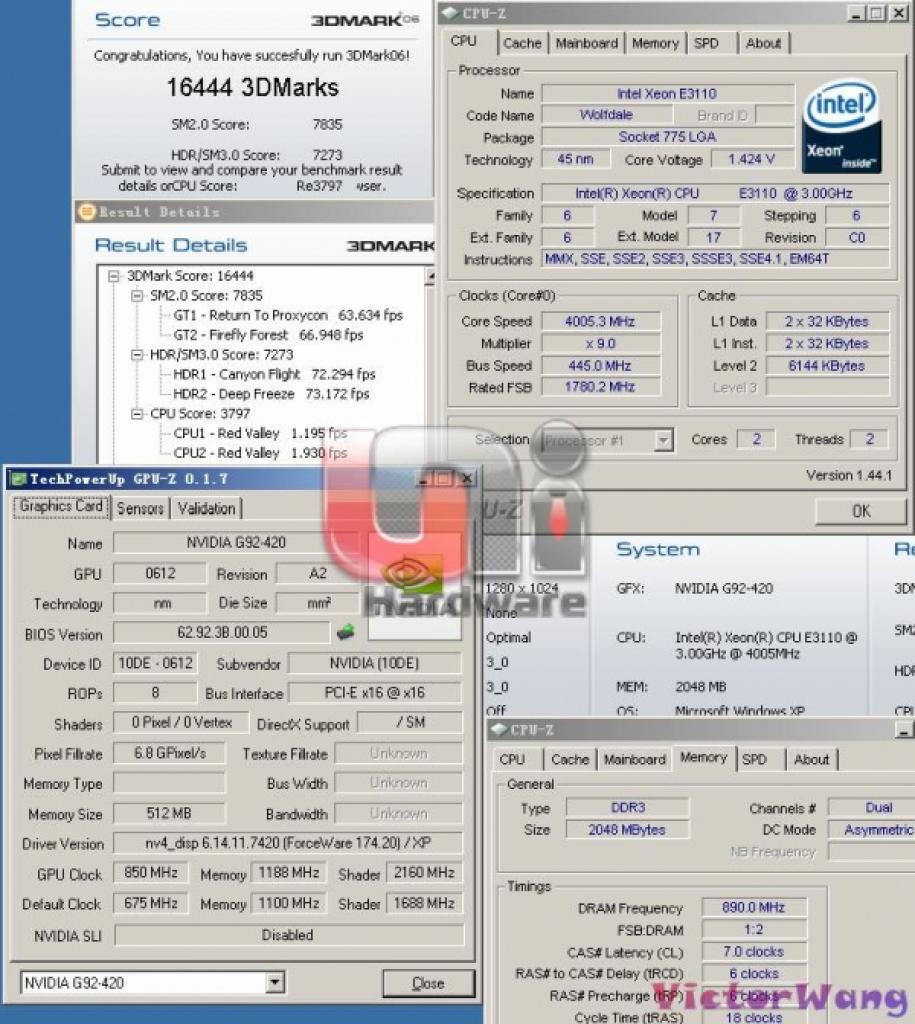Open Memory tab in top CPU-Z
This screenshot has width=915, height=1024.
click(655, 43)
